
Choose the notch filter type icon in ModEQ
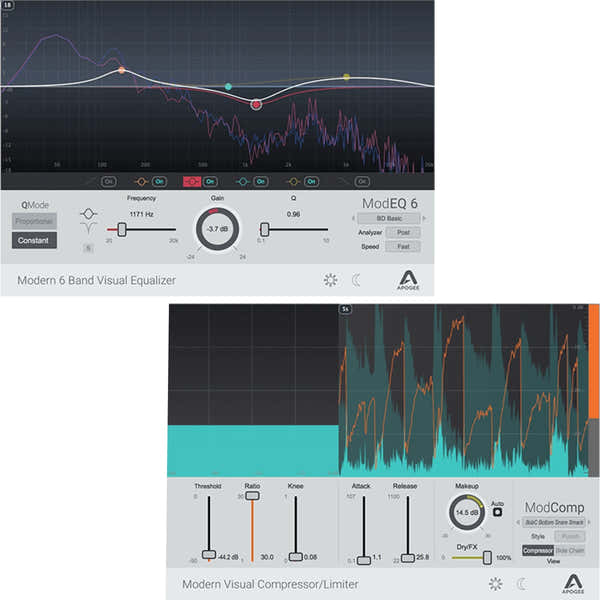point(88,228)
